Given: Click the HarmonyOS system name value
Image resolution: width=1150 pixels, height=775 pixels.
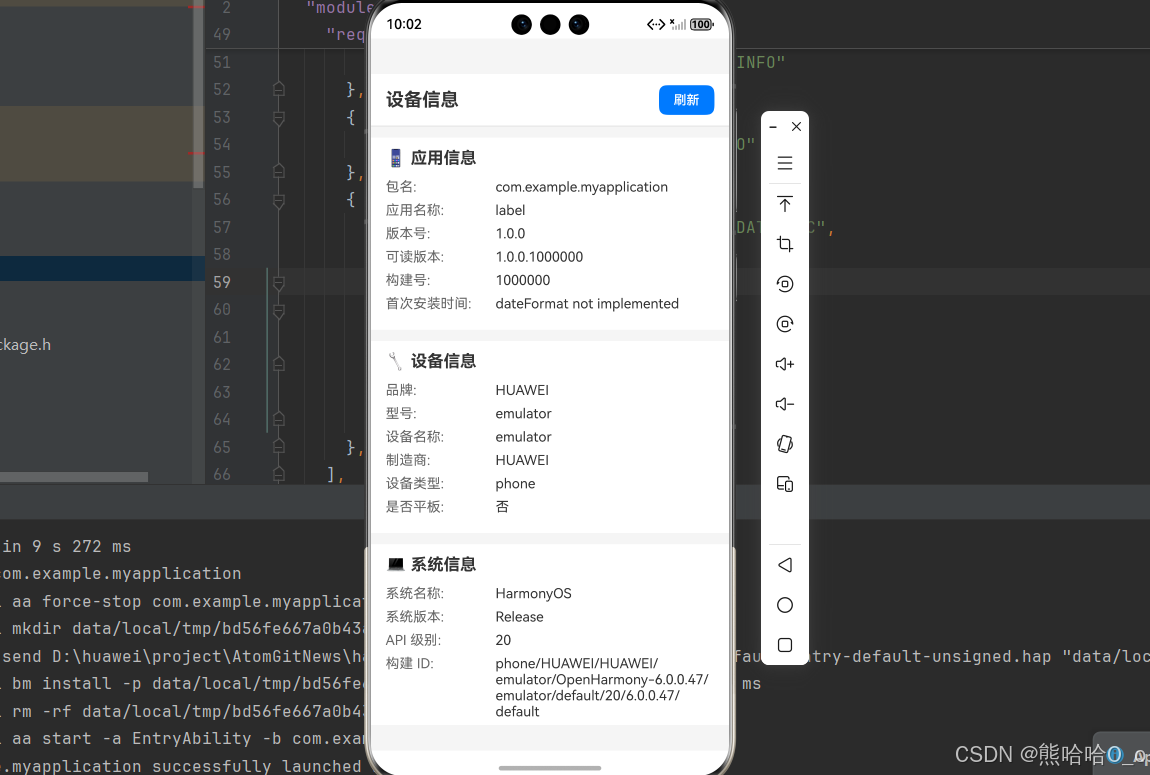Looking at the screenshot, I should [533, 593].
